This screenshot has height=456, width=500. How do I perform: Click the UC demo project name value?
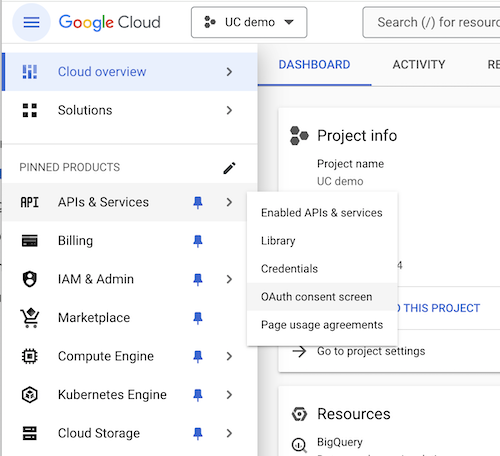[340, 181]
